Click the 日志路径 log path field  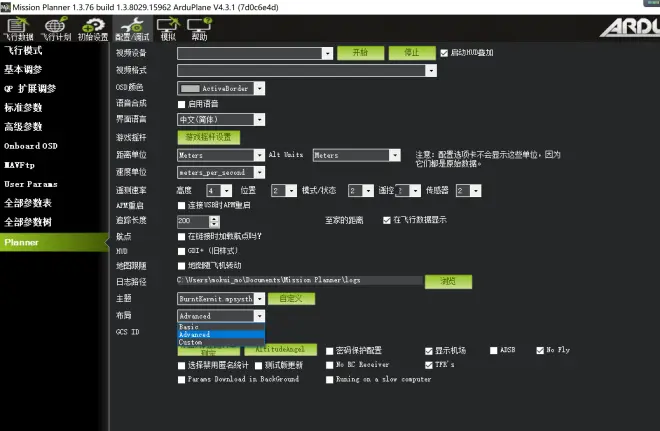click(x=300, y=280)
